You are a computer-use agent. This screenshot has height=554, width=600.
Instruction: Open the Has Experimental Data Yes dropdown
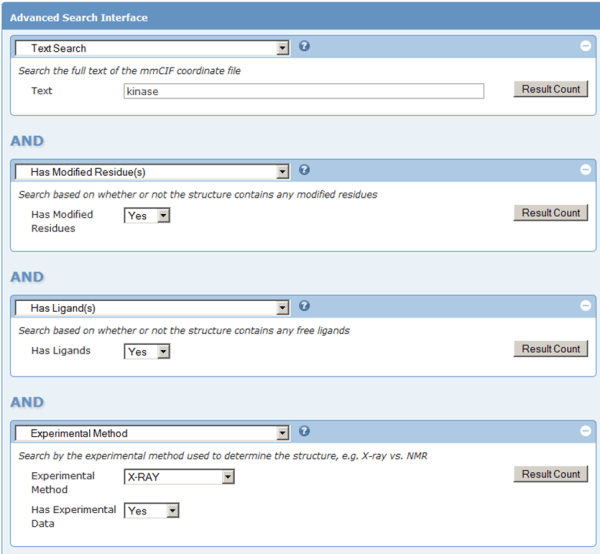[152, 510]
